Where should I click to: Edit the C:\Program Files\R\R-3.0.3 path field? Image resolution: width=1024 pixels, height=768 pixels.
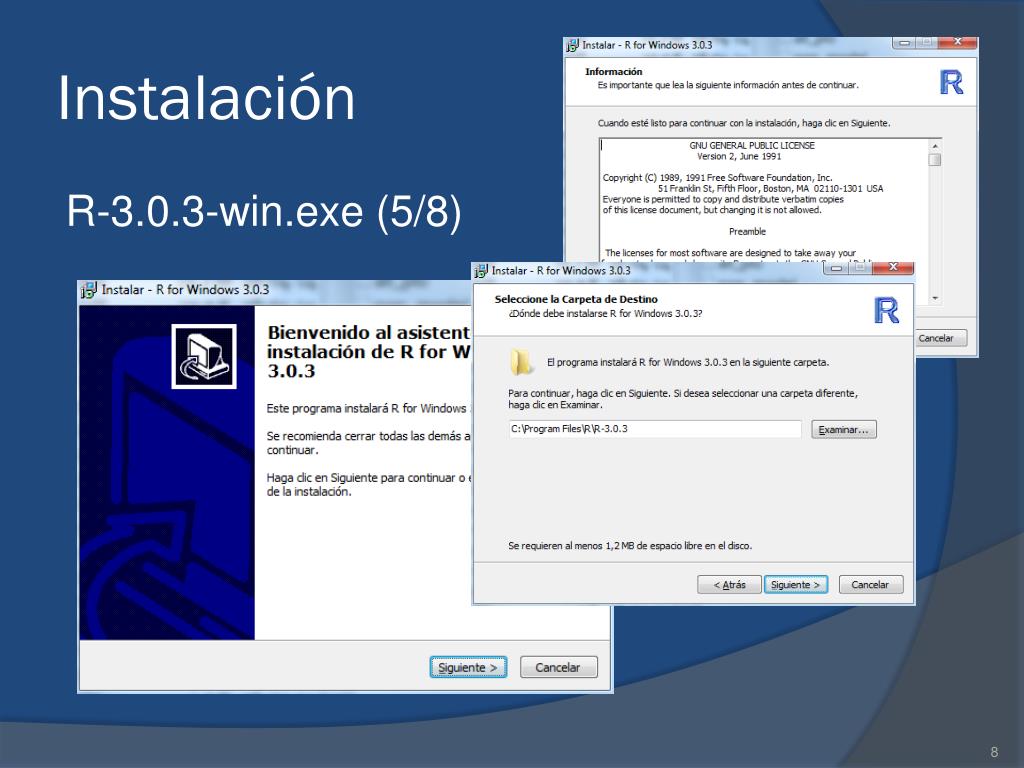pos(654,428)
